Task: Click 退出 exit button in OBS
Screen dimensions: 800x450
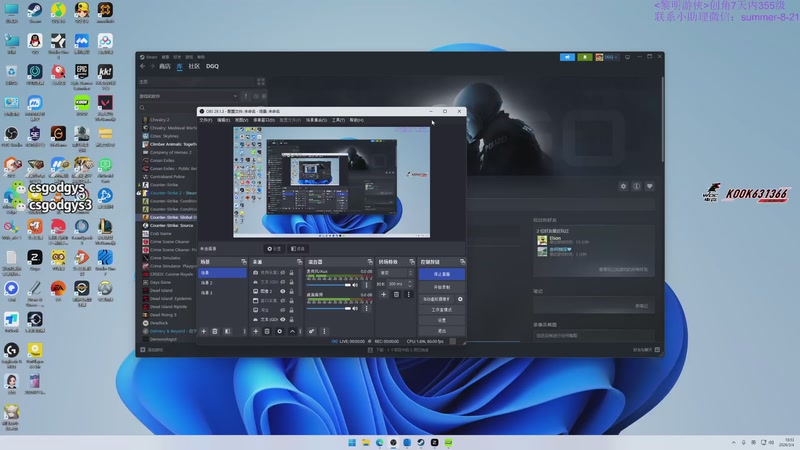Action: tap(441, 331)
